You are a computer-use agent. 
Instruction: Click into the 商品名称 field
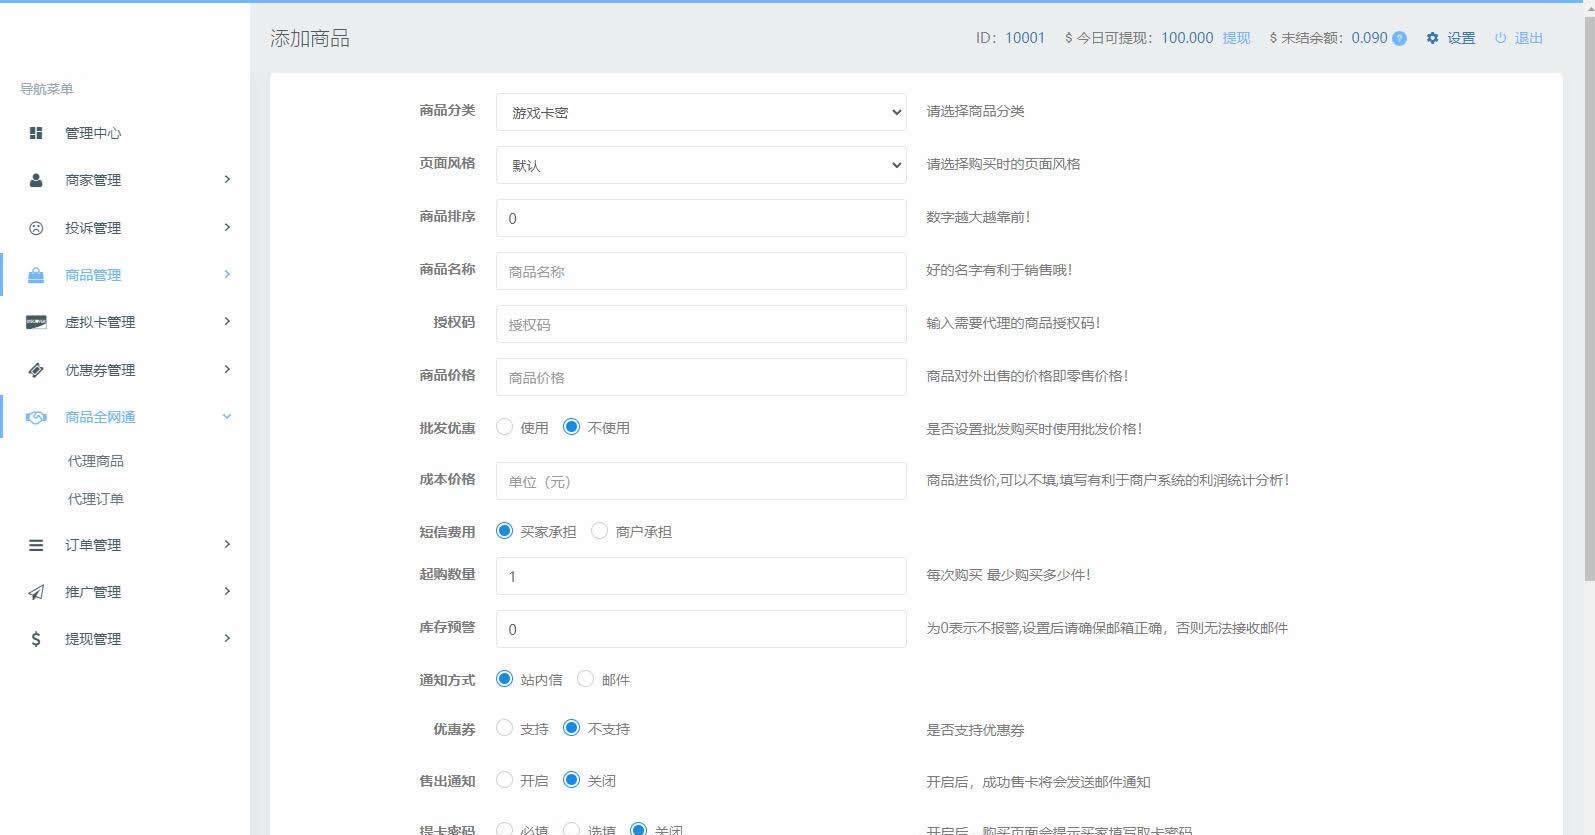coord(701,271)
